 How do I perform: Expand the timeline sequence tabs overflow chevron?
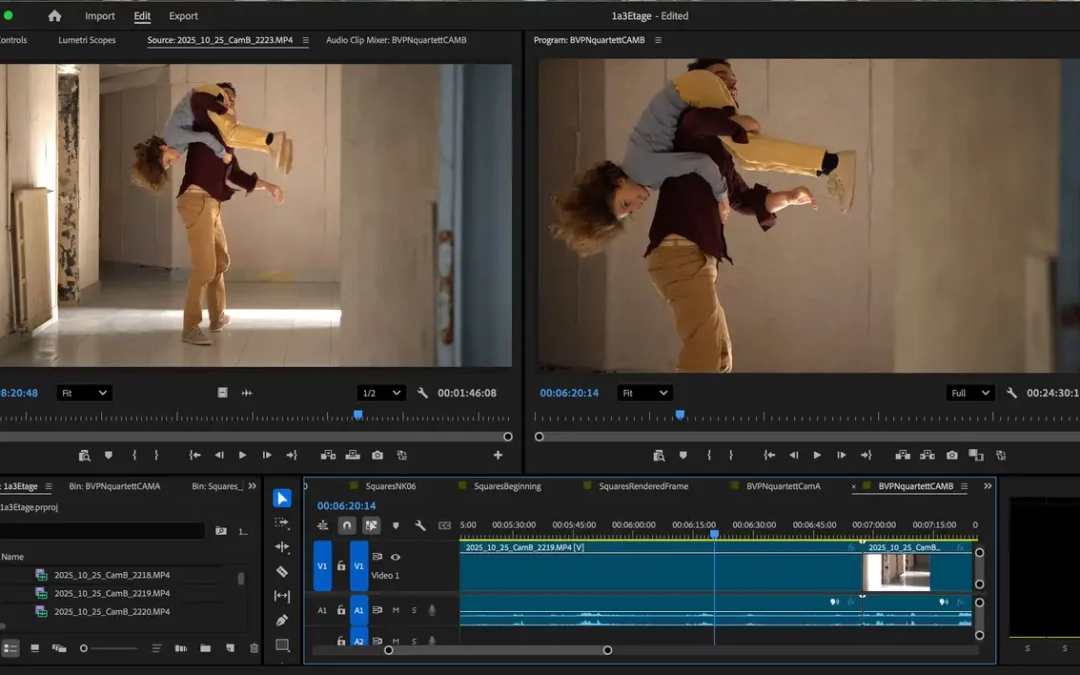(988, 486)
